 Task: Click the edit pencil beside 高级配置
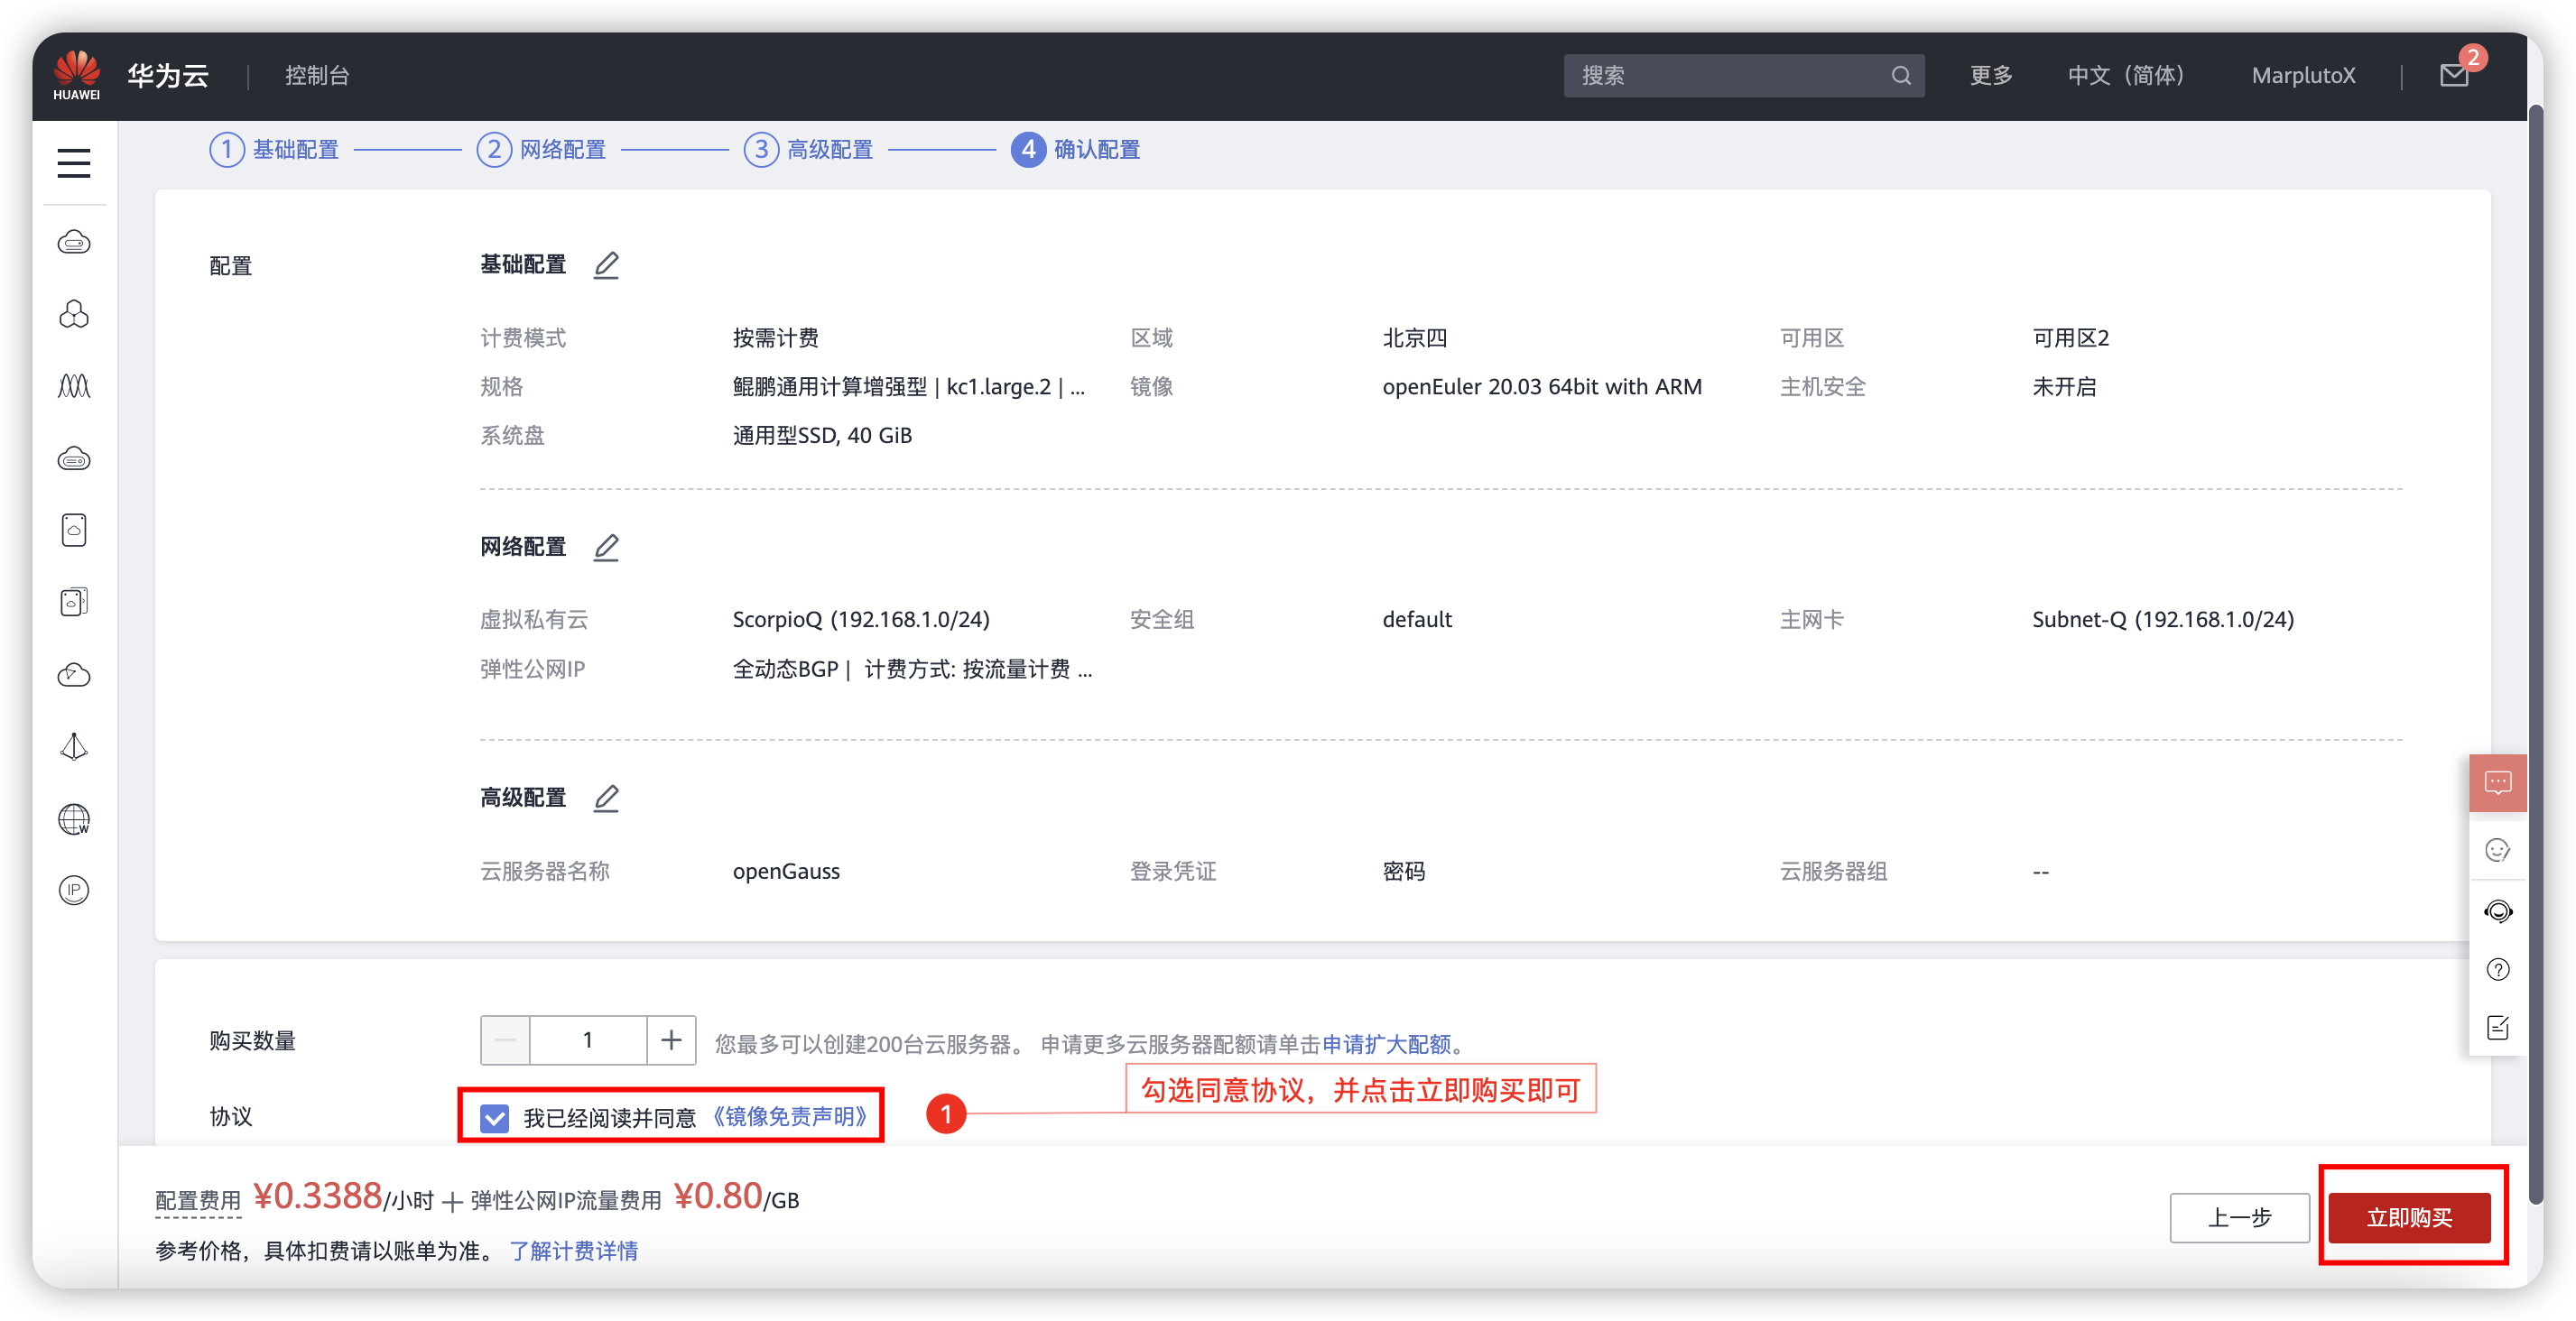point(606,798)
